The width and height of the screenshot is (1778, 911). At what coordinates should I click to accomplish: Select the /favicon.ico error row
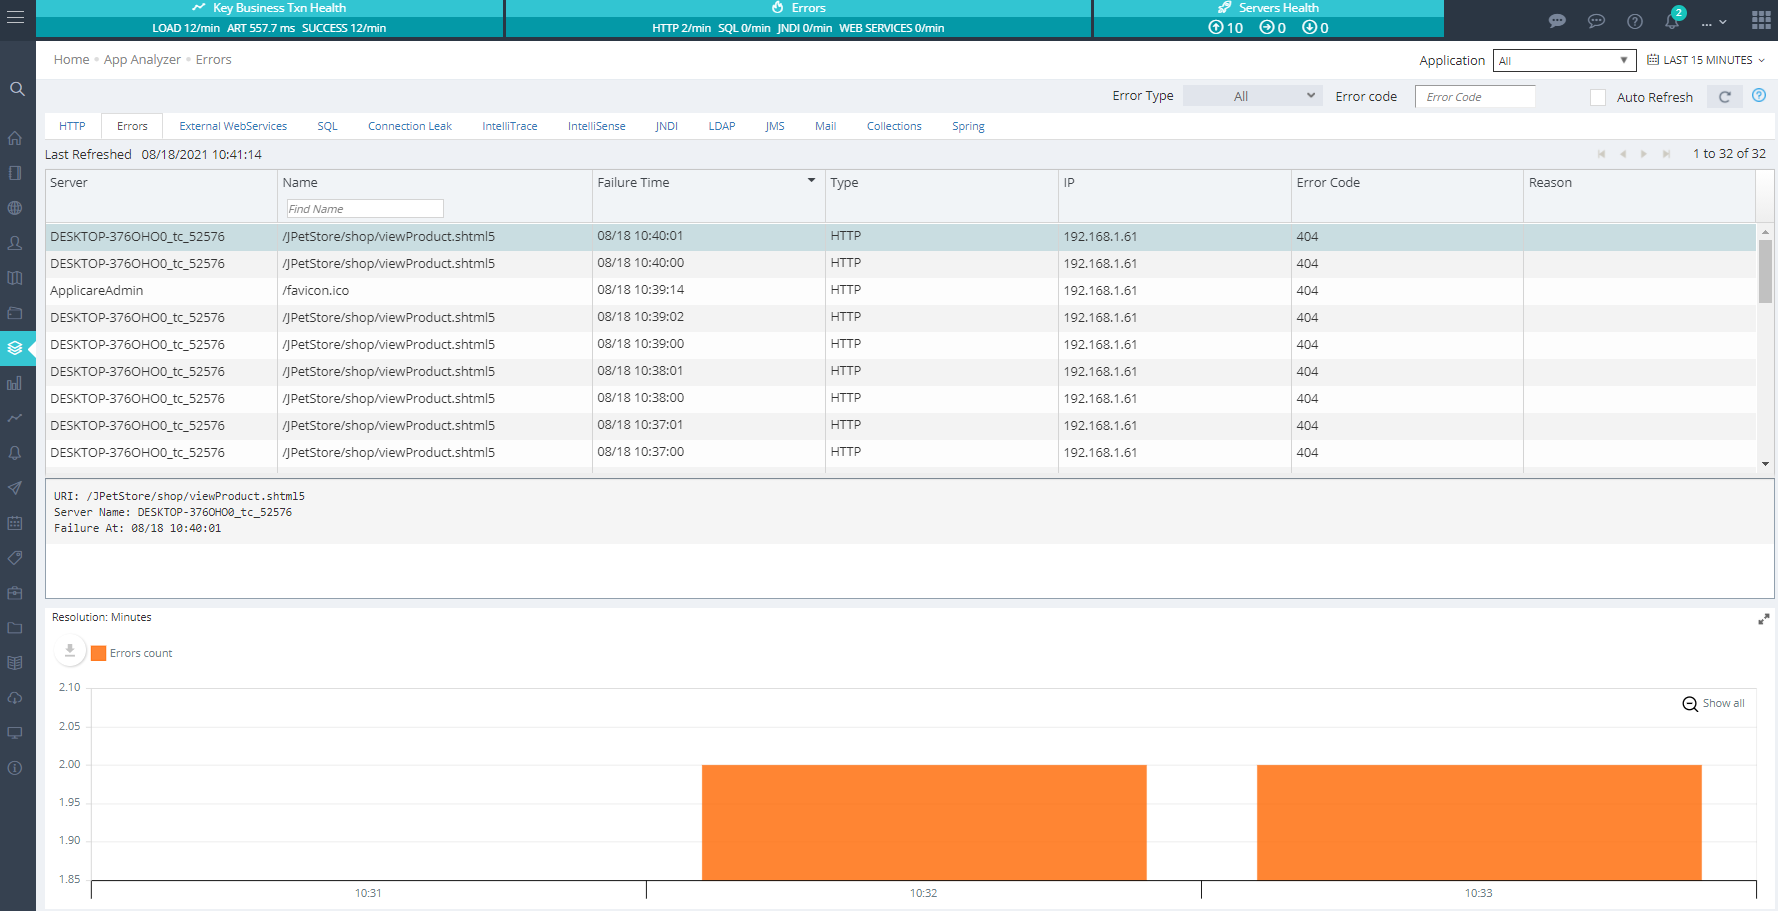[316, 291]
